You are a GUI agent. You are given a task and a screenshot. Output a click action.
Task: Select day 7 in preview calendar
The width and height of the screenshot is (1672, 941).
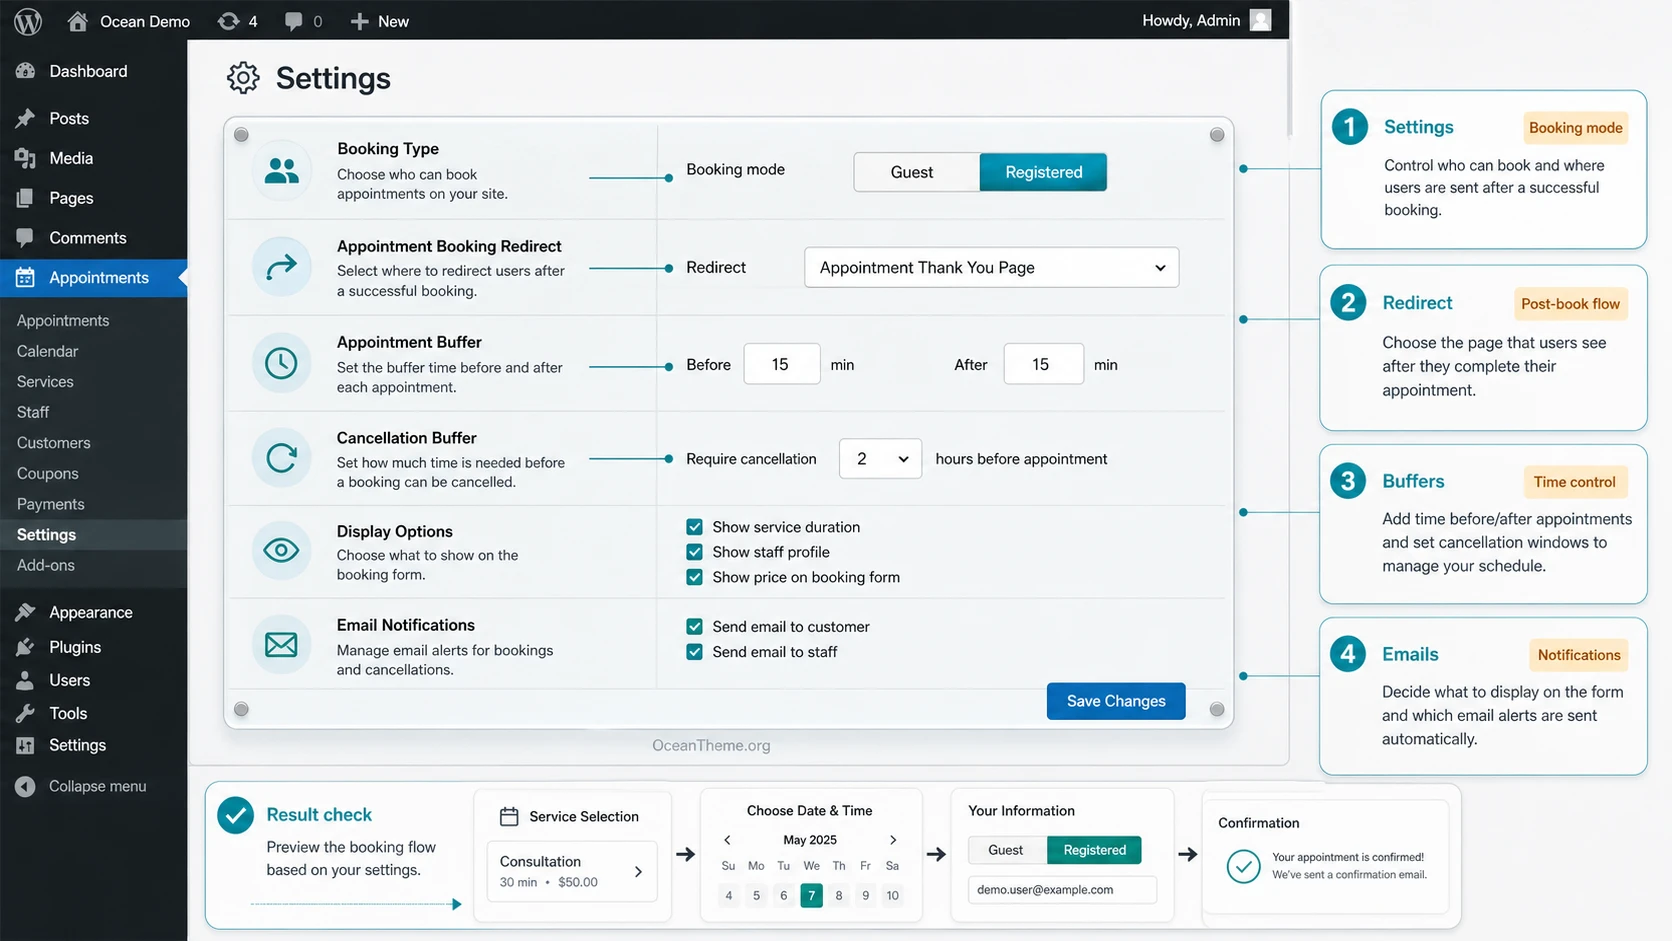click(811, 895)
